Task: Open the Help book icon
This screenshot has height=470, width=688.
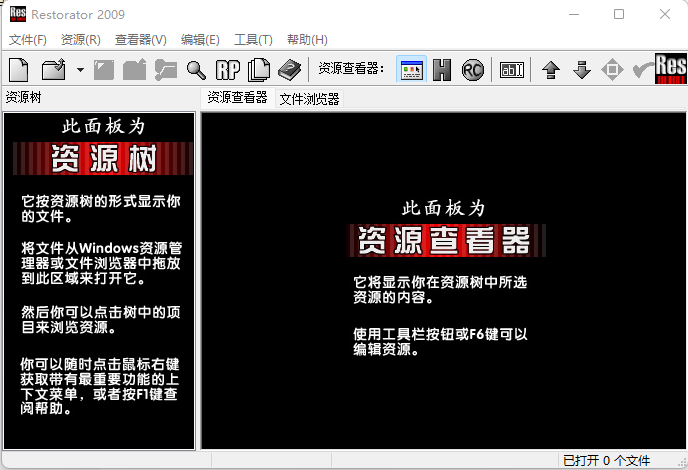Action: click(290, 70)
